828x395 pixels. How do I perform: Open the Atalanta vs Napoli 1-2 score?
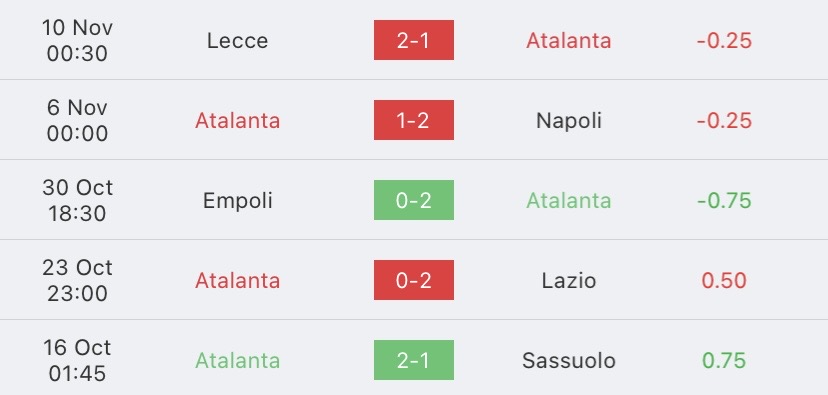click(413, 120)
